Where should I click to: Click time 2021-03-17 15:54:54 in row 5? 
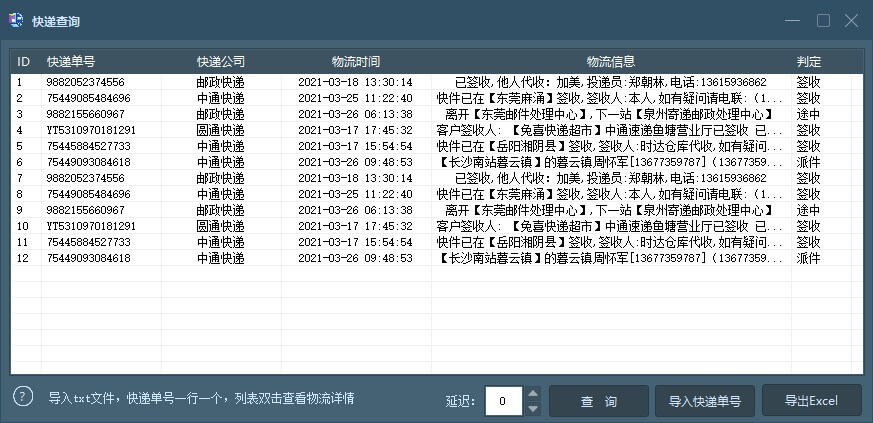[x=355, y=146]
